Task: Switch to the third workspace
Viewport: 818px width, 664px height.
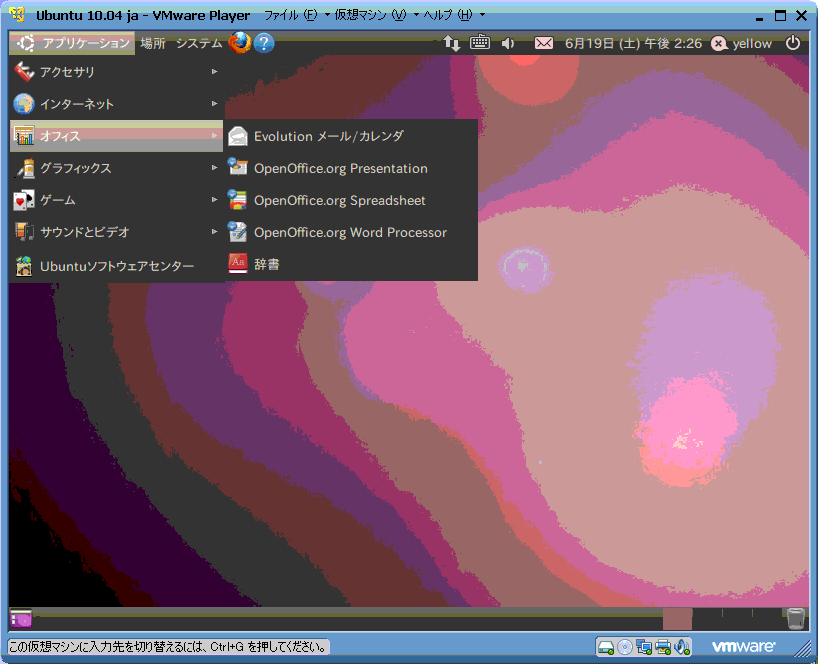Action: 737,619
